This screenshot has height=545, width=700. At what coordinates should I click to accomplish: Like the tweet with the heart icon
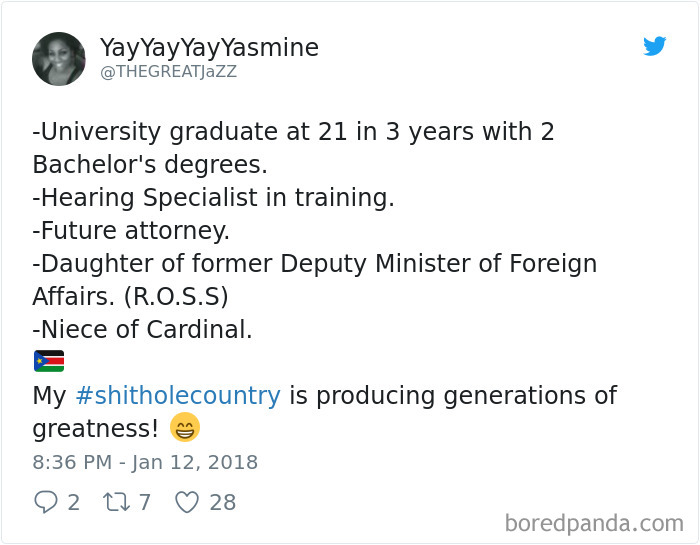pyautogui.click(x=187, y=502)
